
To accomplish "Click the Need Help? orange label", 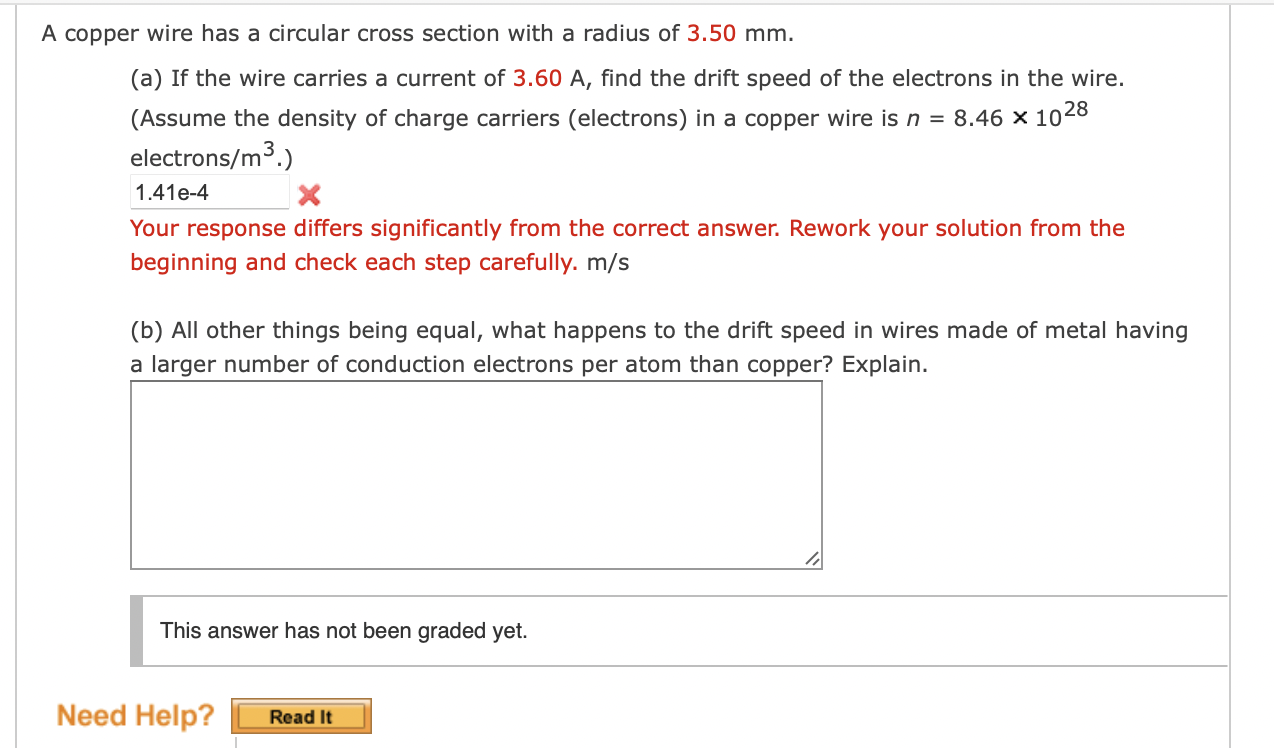I will pyautogui.click(x=135, y=715).
